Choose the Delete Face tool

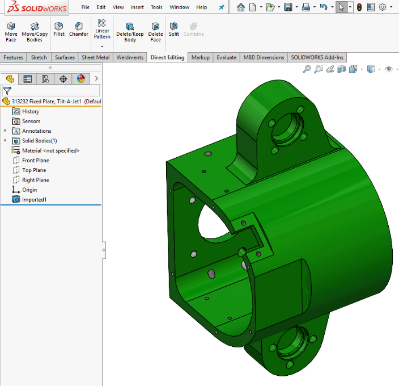click(156, 32)
